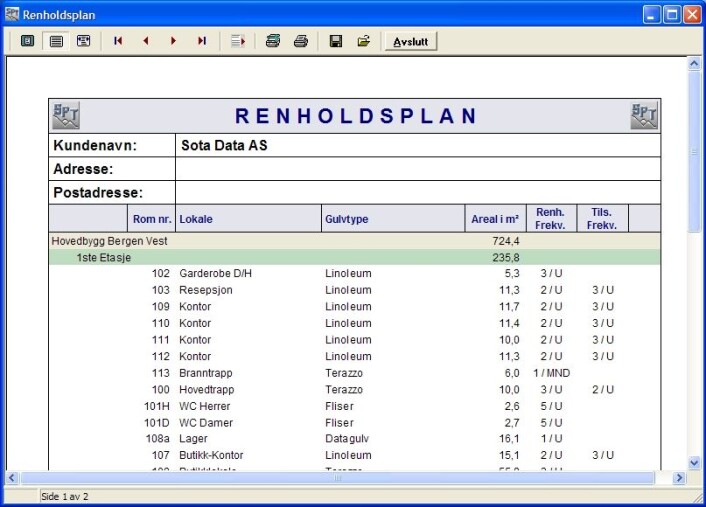Click room number 108a
Screen dimensions: 706x507
click(158, 439)
